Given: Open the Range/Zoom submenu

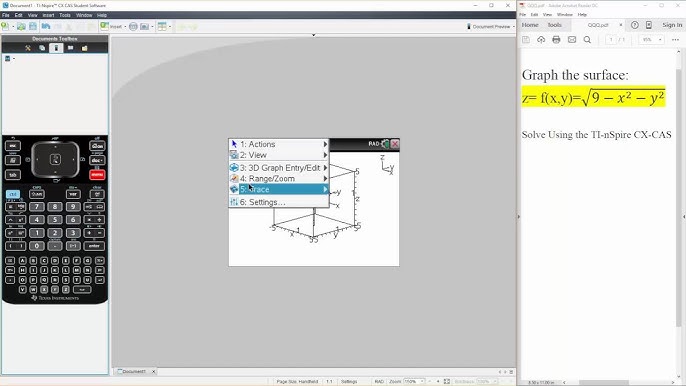Looking at the screenshot, I should point(279,179).
